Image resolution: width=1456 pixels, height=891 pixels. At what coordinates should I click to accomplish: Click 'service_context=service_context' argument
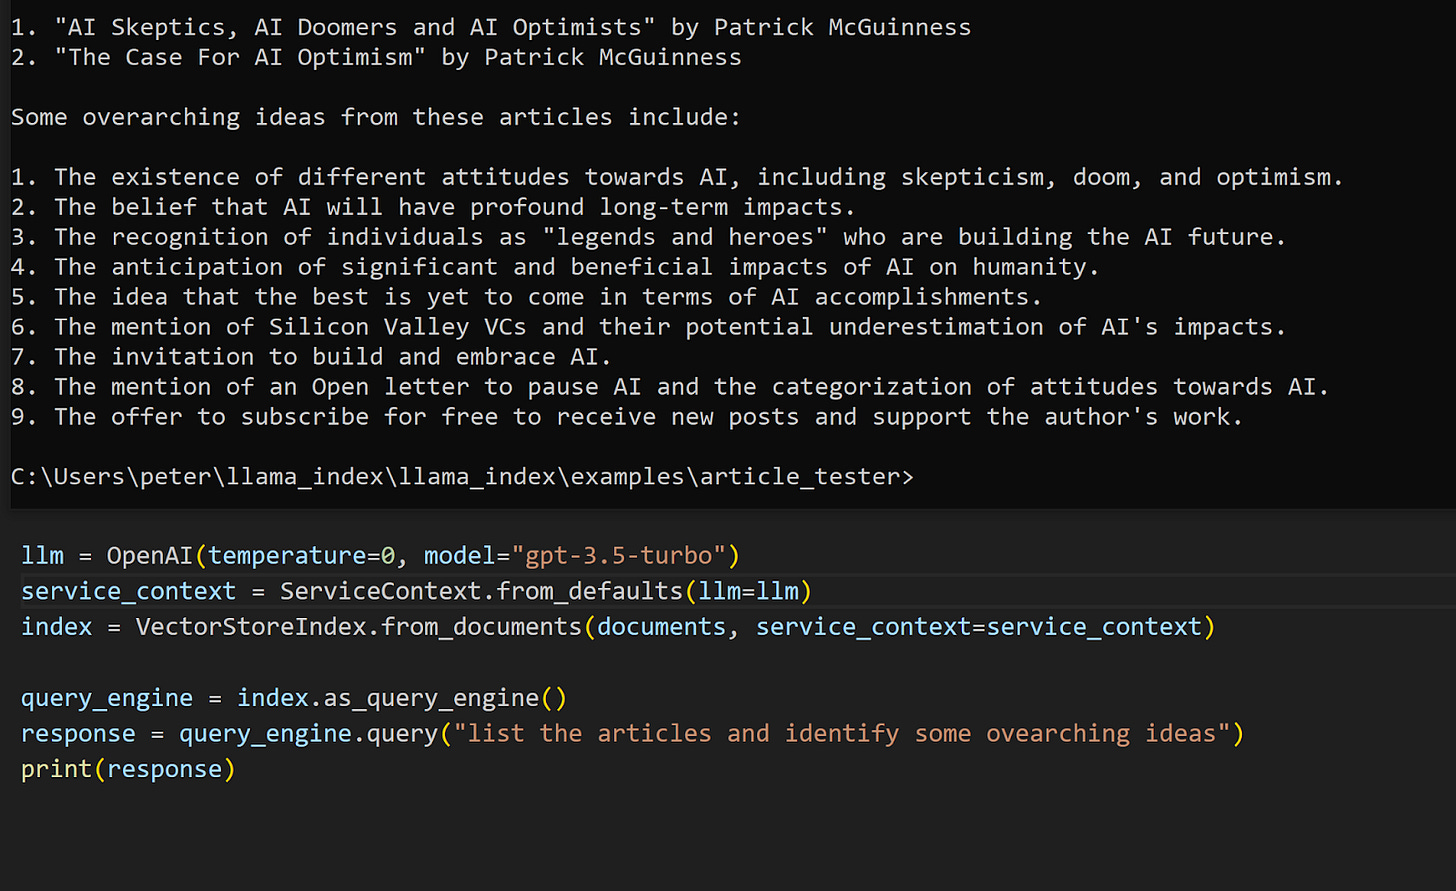pyautogui.click(x=978, y=627)
